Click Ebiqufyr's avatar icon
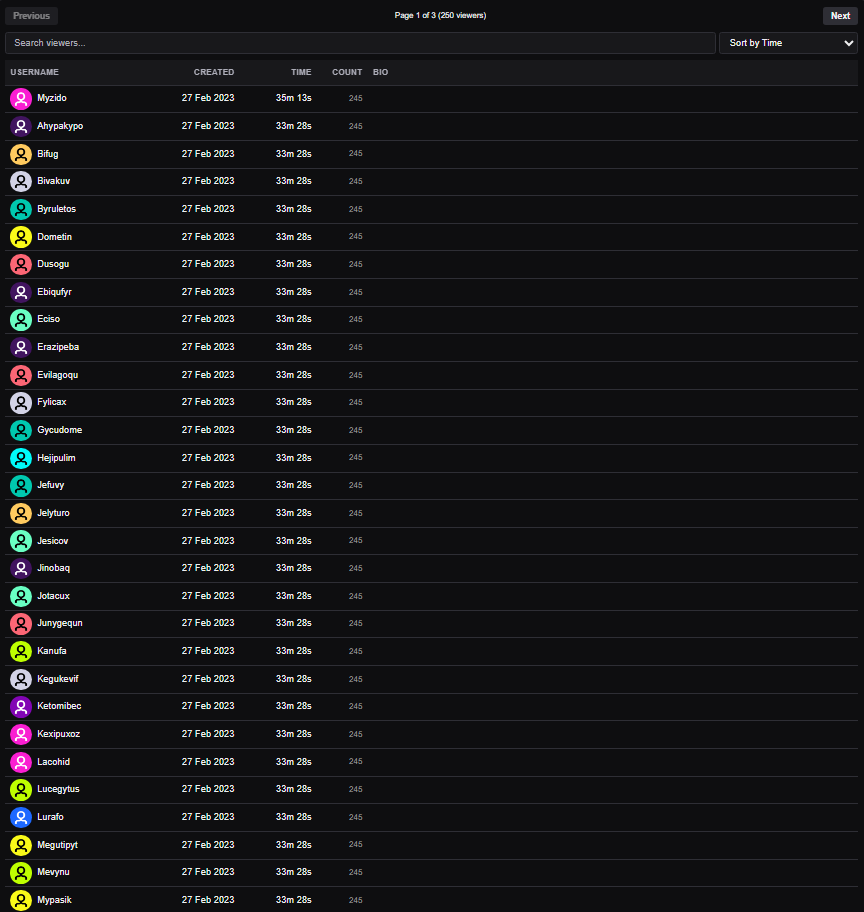The height and width of the screenshot is (912, 864). pos(21,292)
